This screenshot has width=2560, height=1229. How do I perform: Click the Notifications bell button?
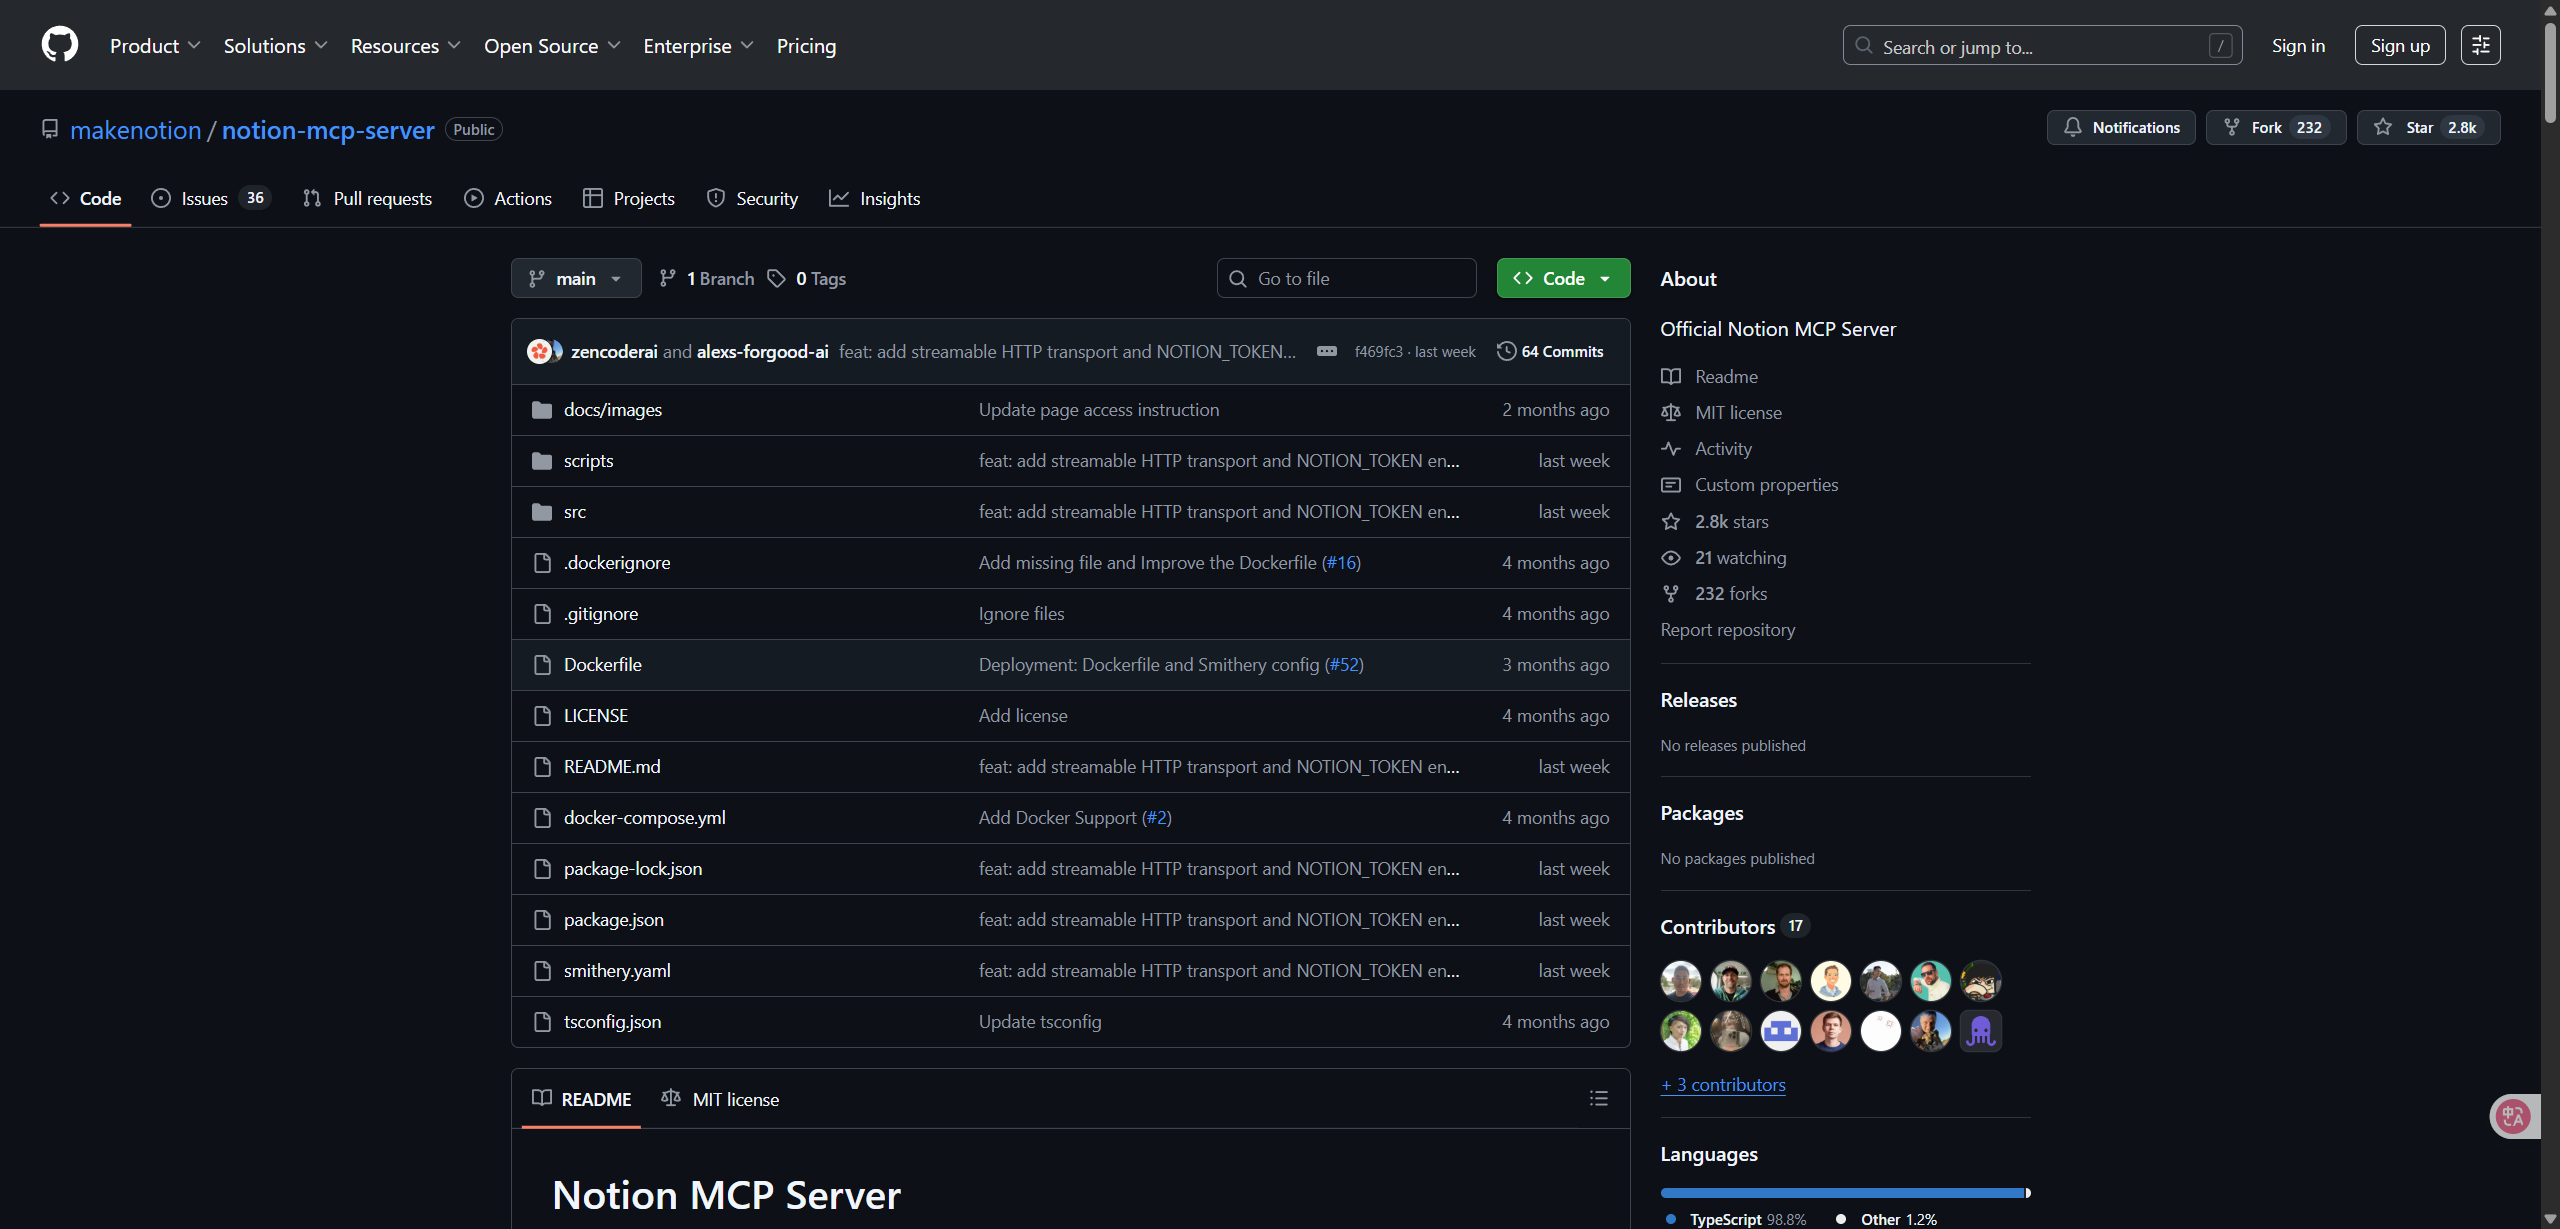(x=2120, y=127)
